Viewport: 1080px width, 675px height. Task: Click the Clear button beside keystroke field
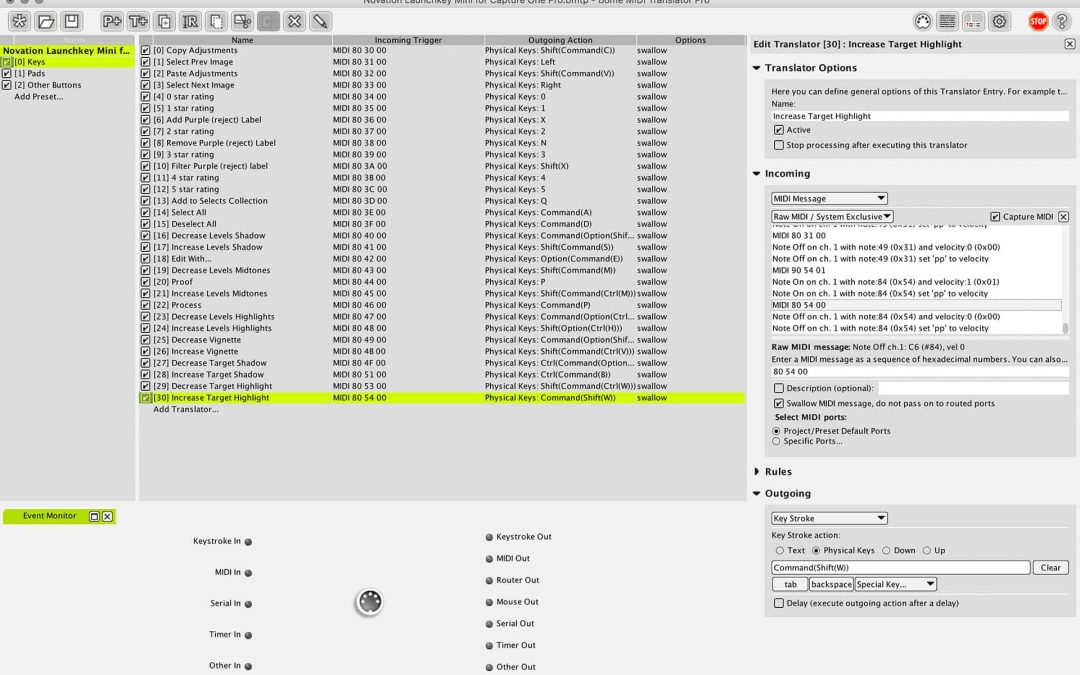click(x=1050, y=567)
